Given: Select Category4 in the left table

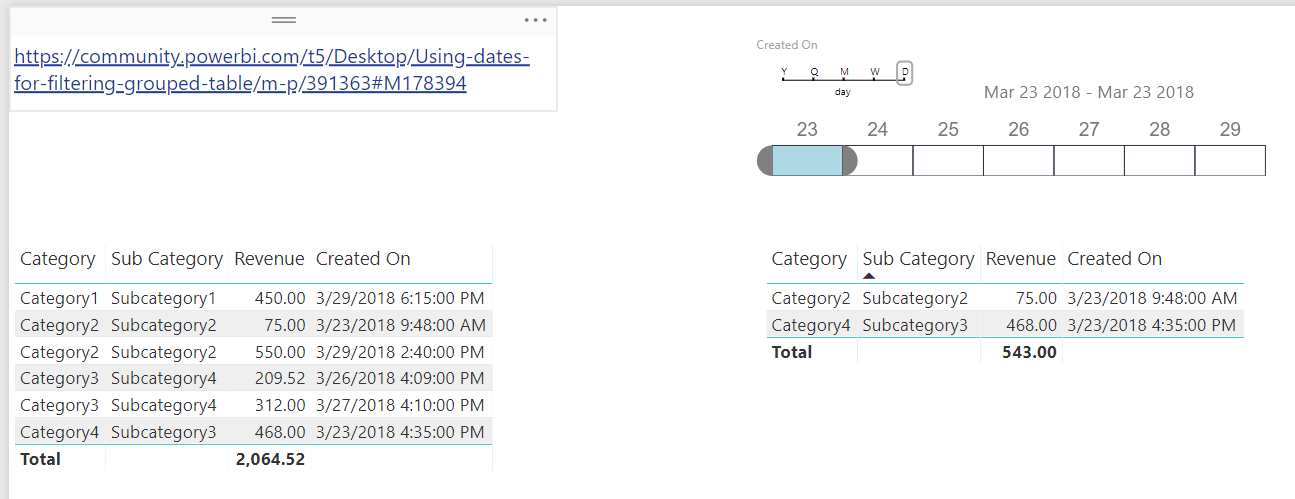Looking at the screenshot, I should [x=60, y=432].
